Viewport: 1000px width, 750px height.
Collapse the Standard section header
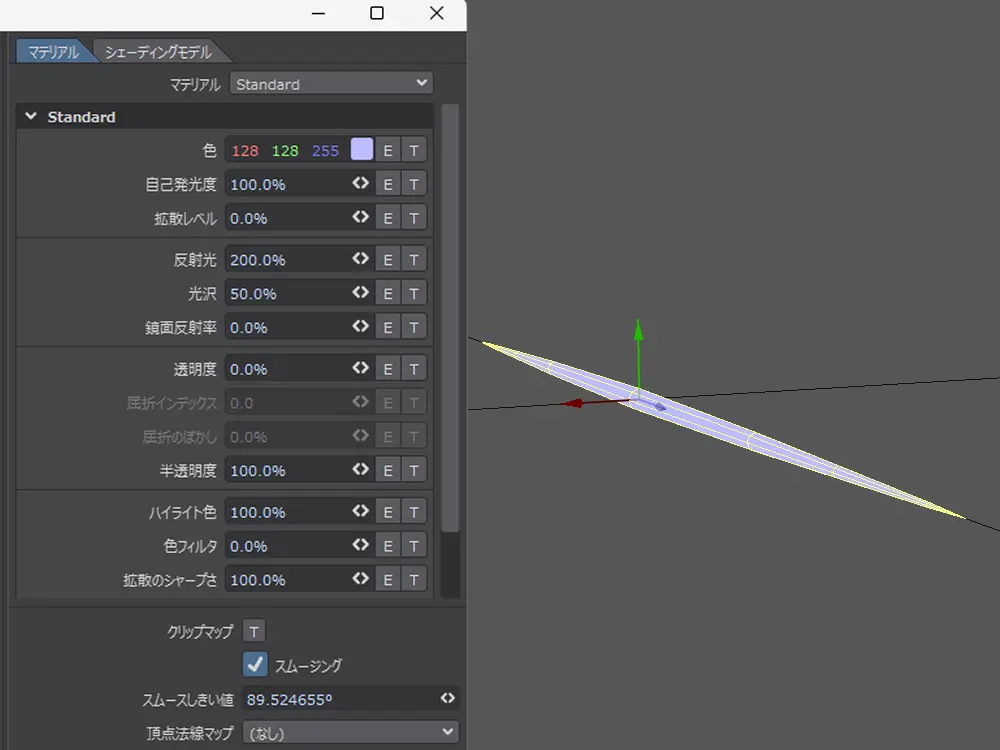32,117
